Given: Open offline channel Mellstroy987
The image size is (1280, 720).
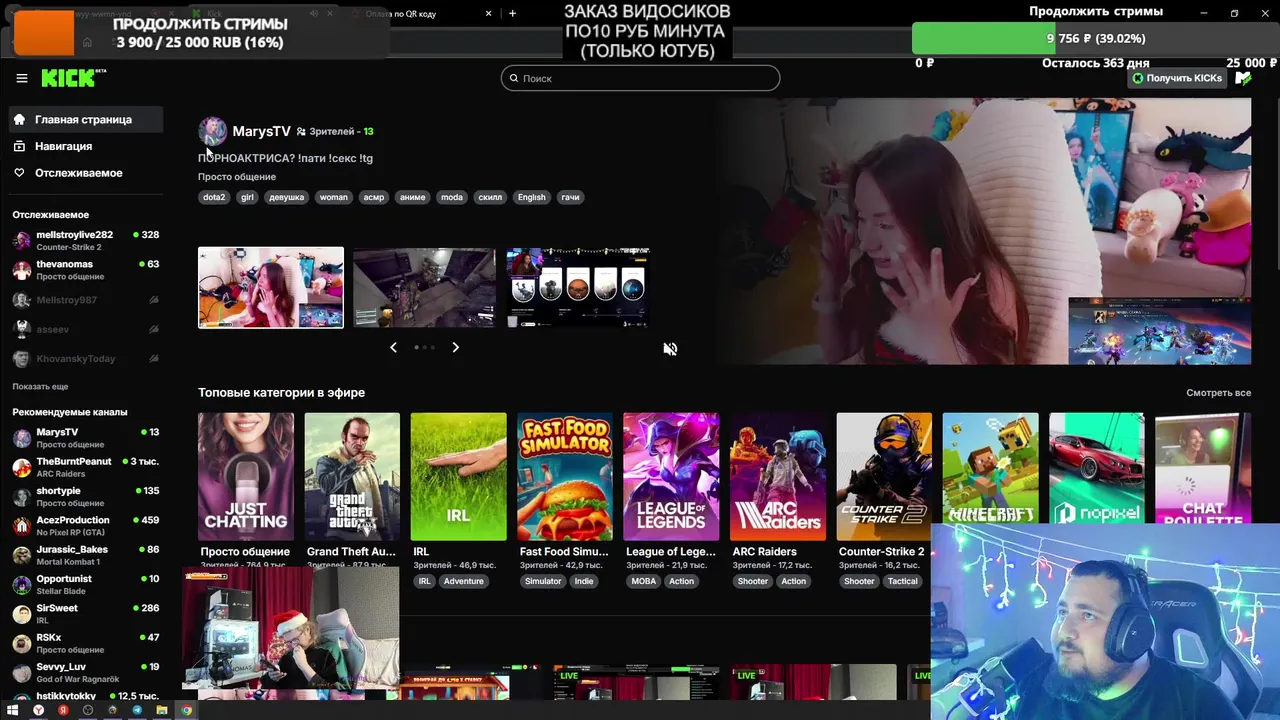Looking at the screenshot, I should click(x=86, y=300).
